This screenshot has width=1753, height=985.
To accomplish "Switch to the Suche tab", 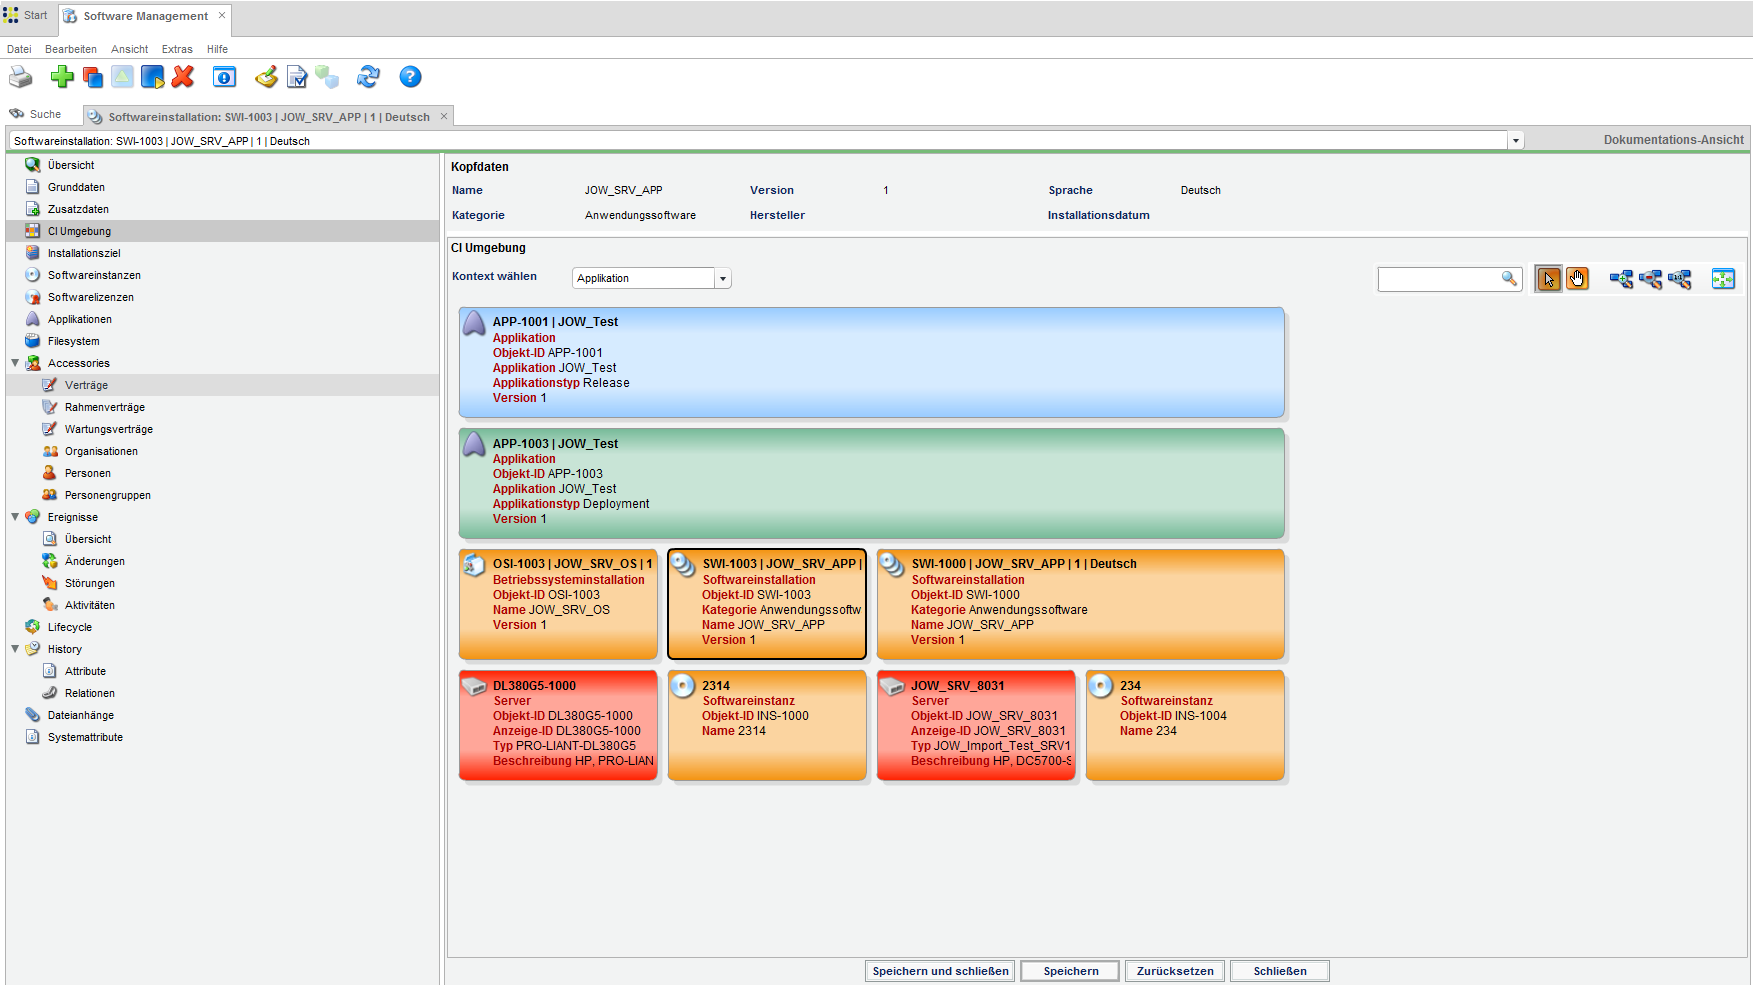I will click(36, 114).
